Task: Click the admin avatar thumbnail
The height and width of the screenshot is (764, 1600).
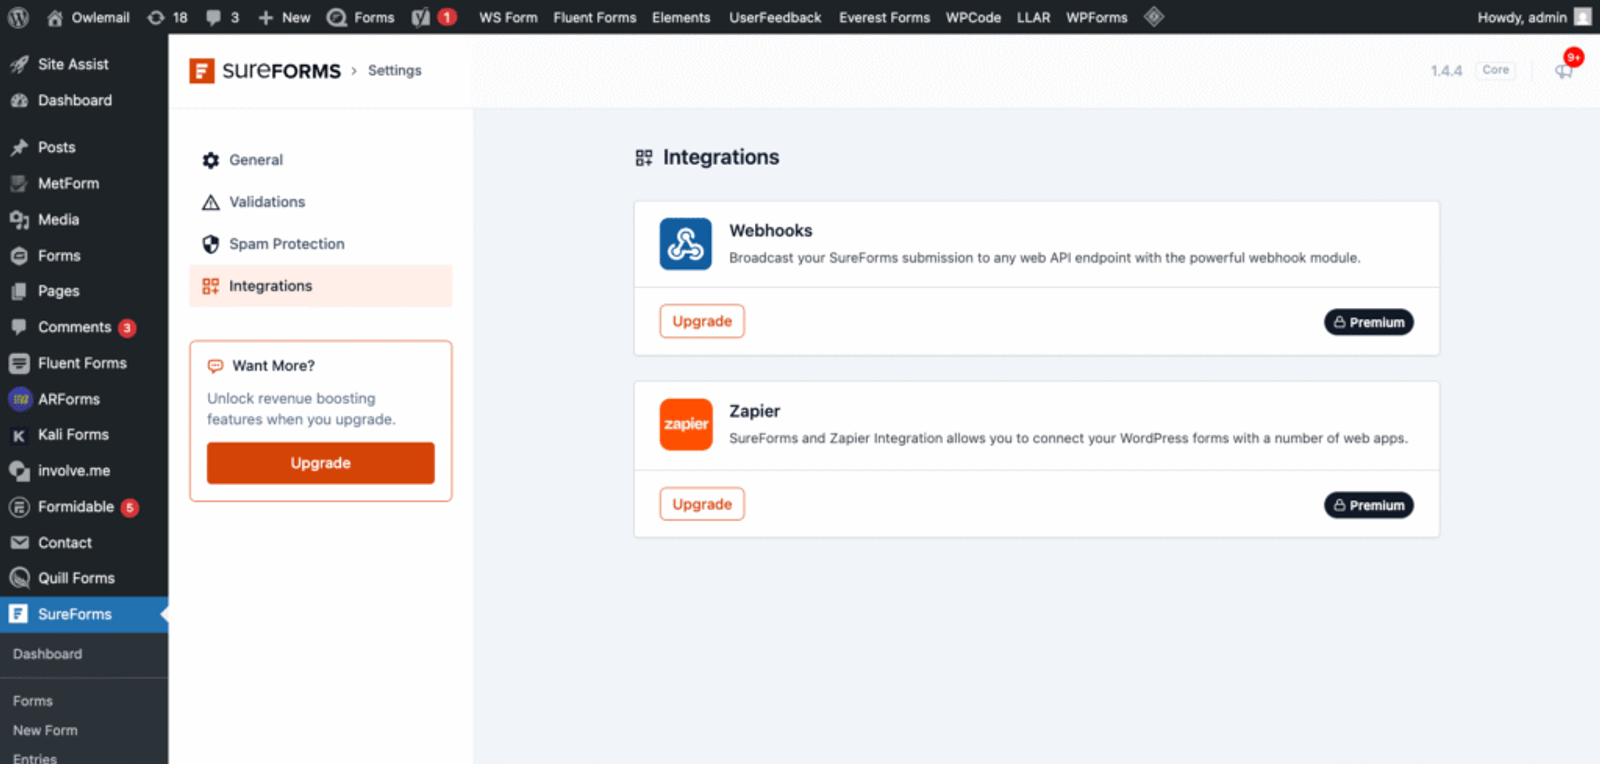Action: click(x=1582, y=17)
